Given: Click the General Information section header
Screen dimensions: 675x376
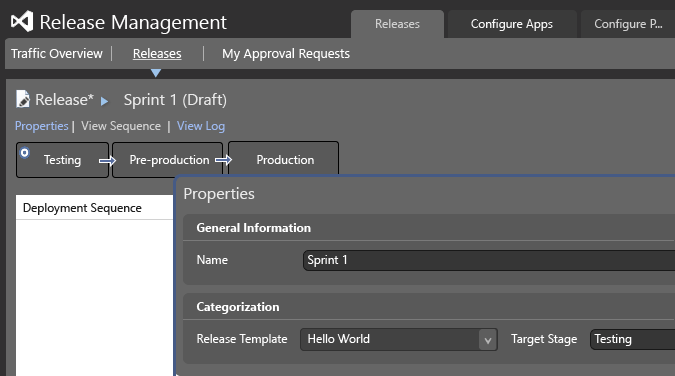Looking at the screenshot, I should pyautogui.click(x=254, y=228).
